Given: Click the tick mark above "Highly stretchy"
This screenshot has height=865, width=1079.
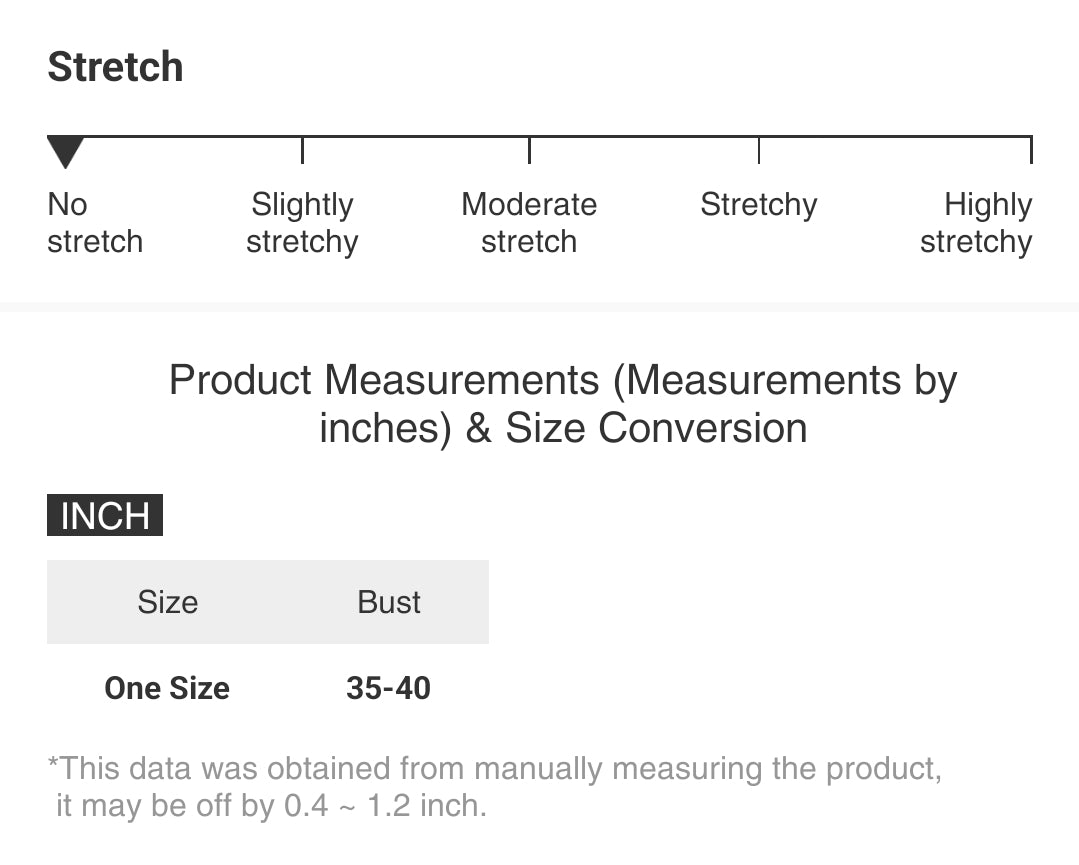Looking at the screenshot, I should (1030, 150).
